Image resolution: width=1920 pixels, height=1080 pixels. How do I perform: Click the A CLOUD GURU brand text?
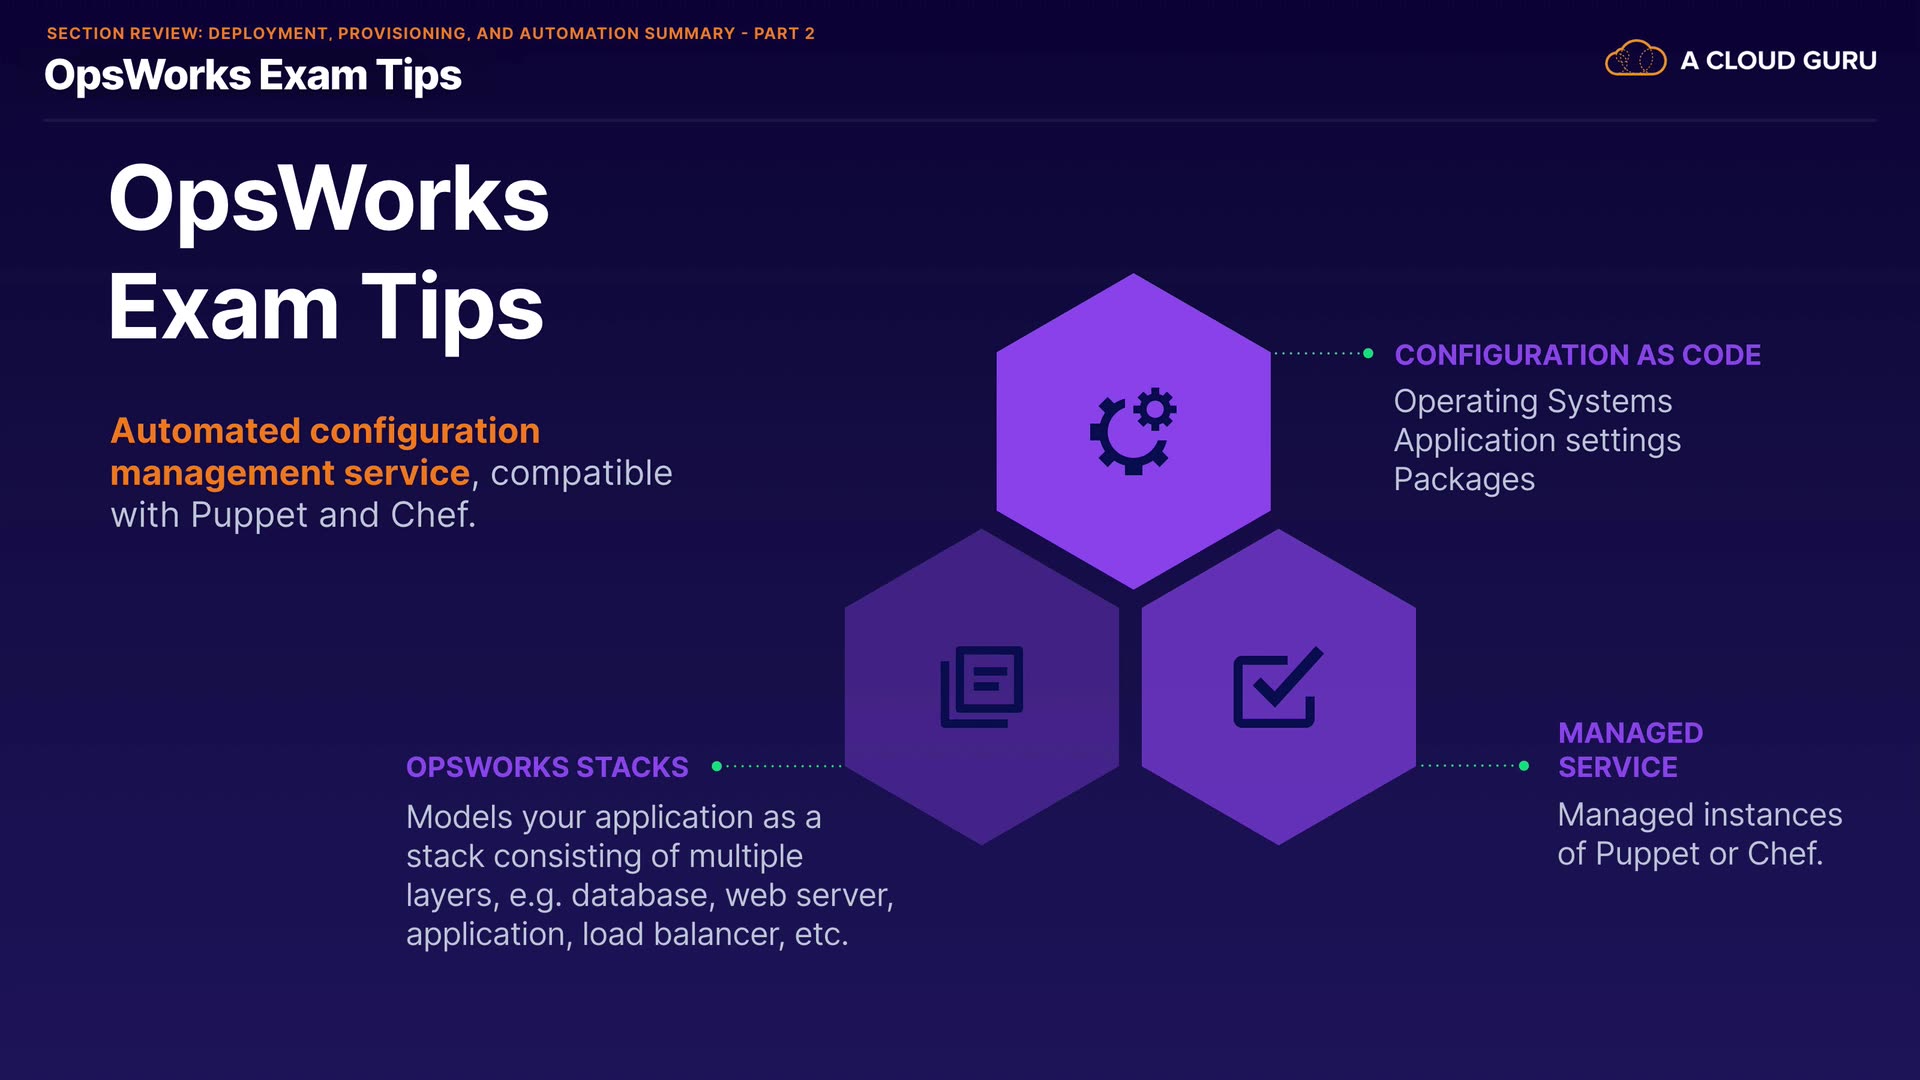pos(1778,60)
